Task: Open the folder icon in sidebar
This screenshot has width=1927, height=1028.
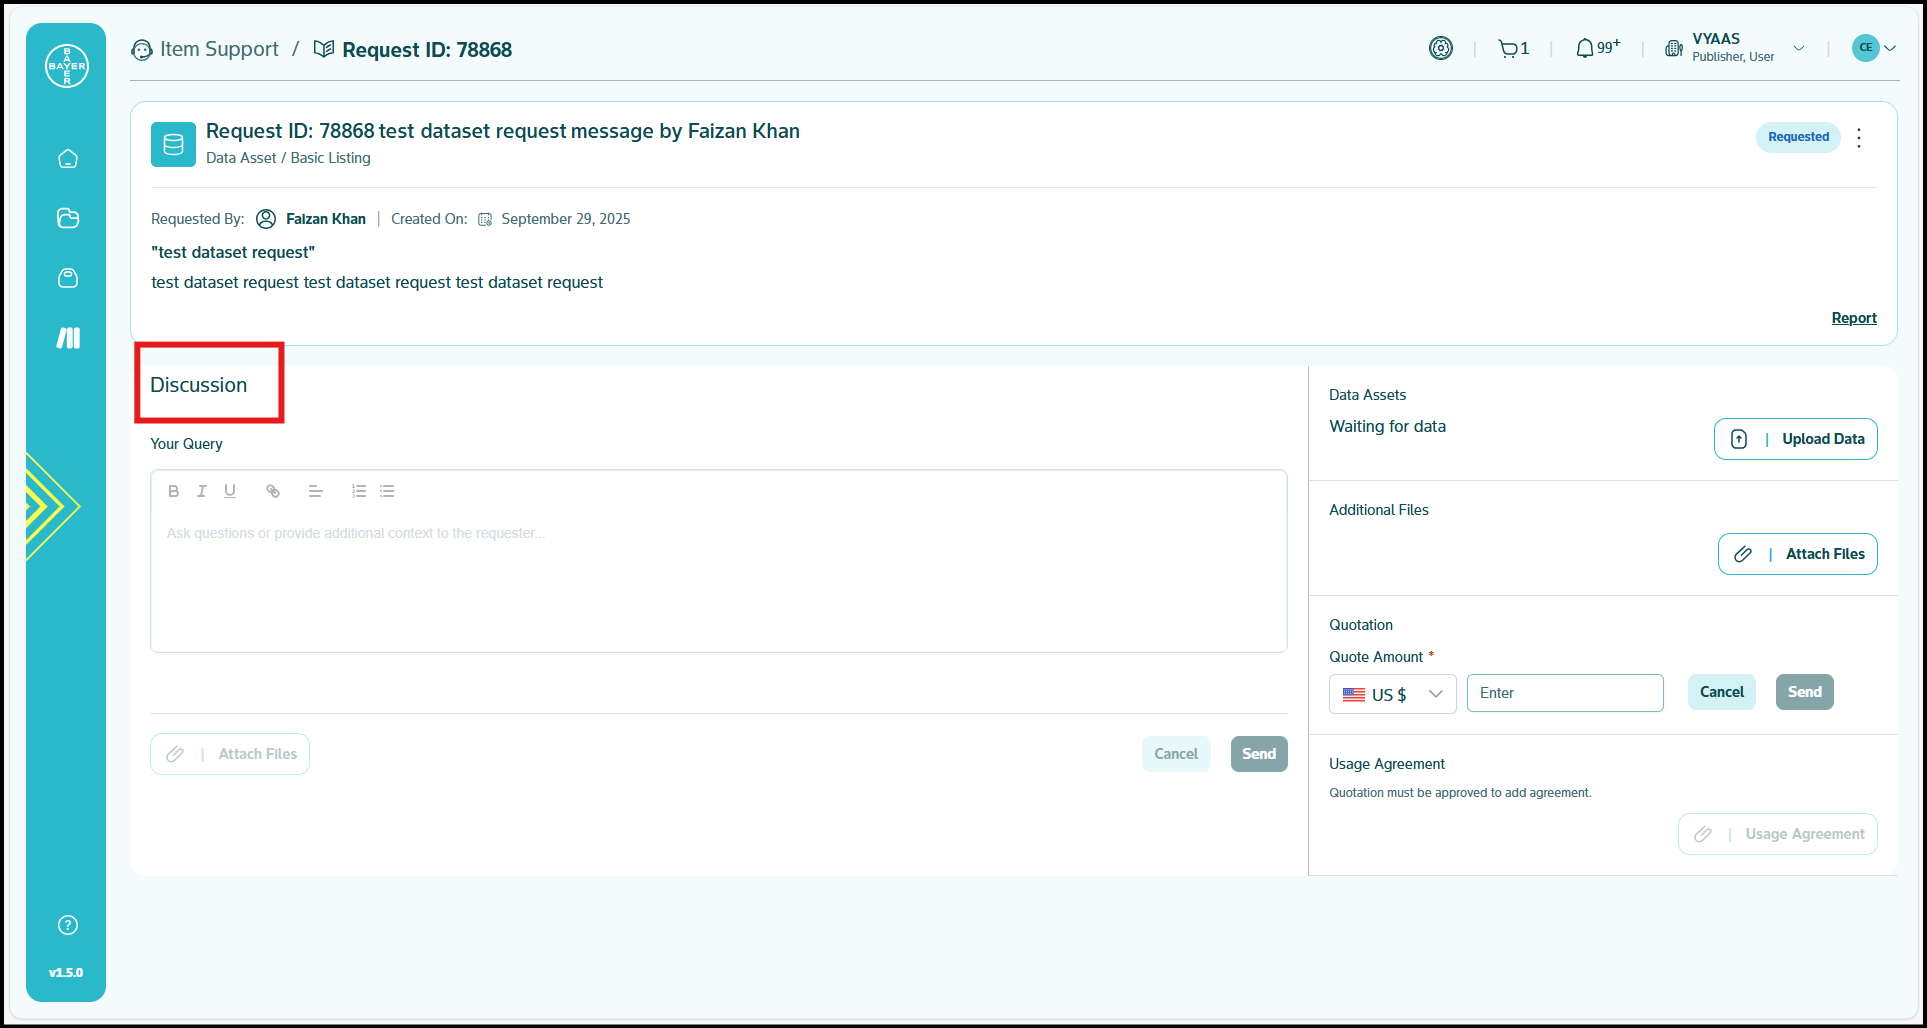Action: pos(68,218)
